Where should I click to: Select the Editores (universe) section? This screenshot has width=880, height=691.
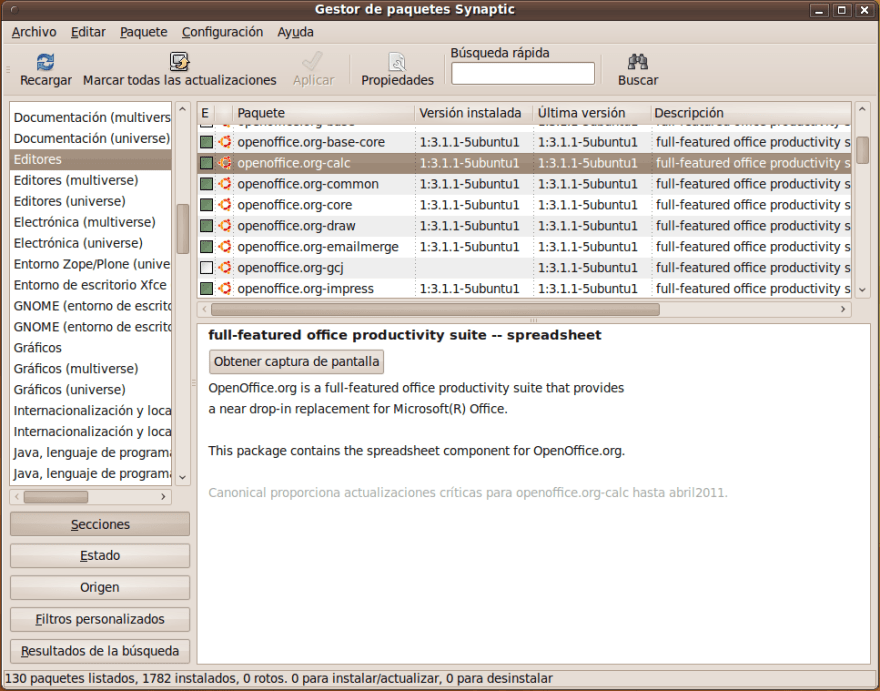90,201
